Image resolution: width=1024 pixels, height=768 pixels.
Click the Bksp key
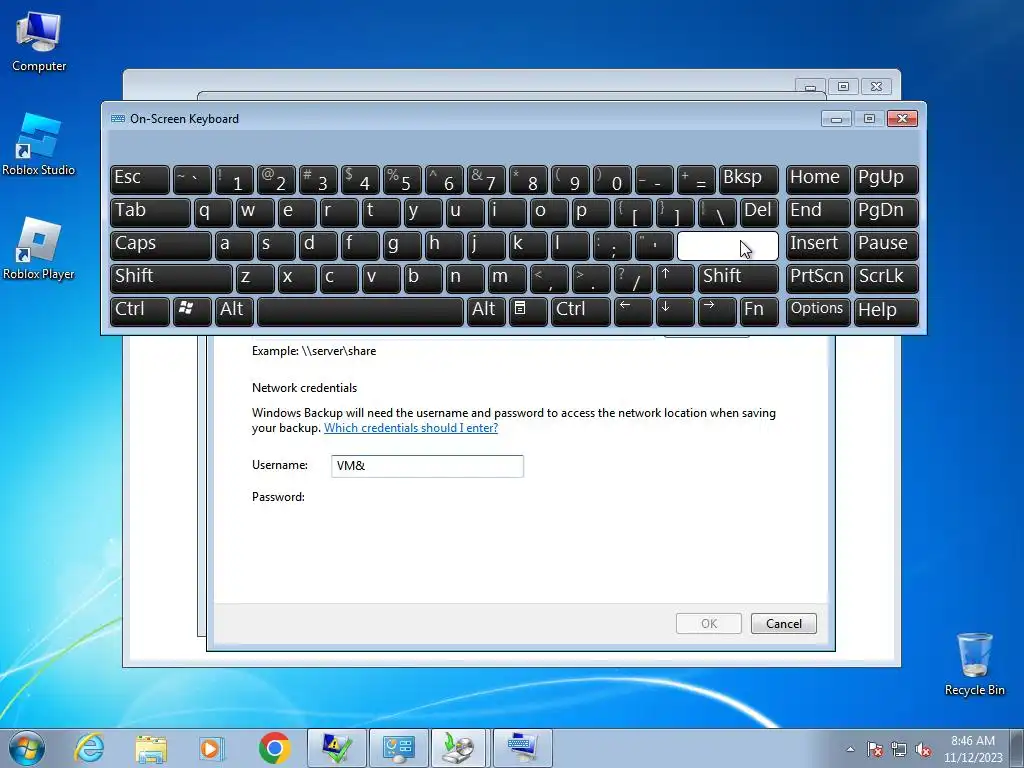coord(749,180)
